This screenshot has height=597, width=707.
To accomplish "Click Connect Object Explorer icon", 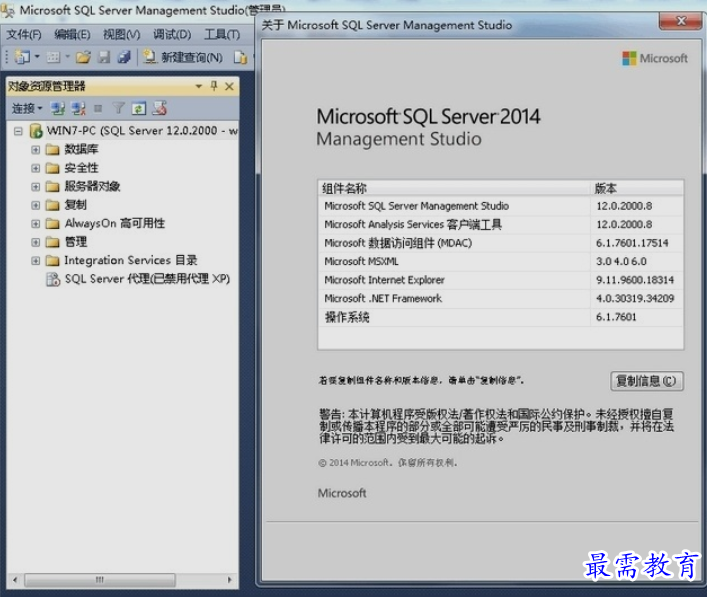I will [57, 108].
